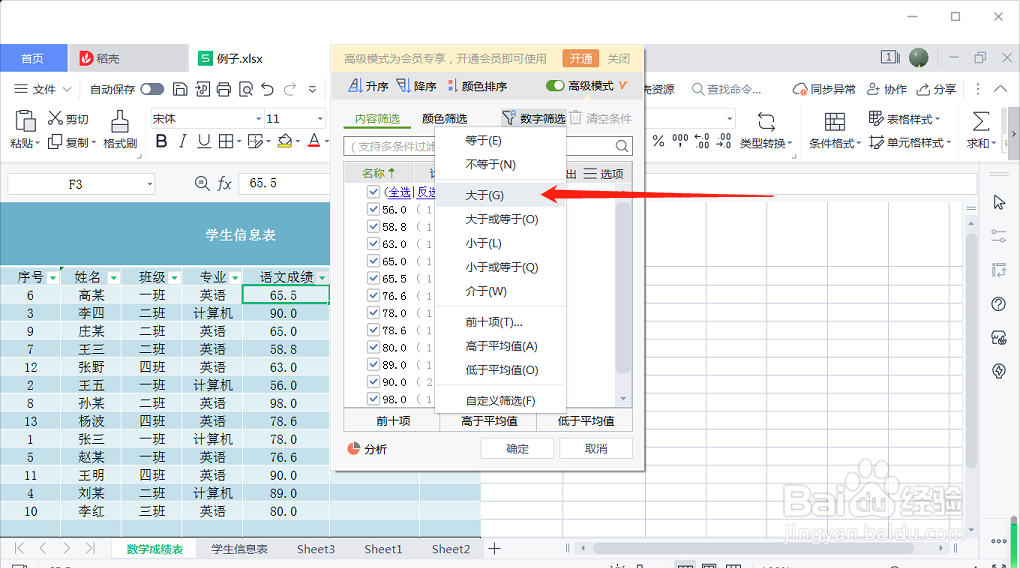Choose 大于(G) from number filter menu
This screenshot has height=568, width=1020.
[x=500, y=195]
